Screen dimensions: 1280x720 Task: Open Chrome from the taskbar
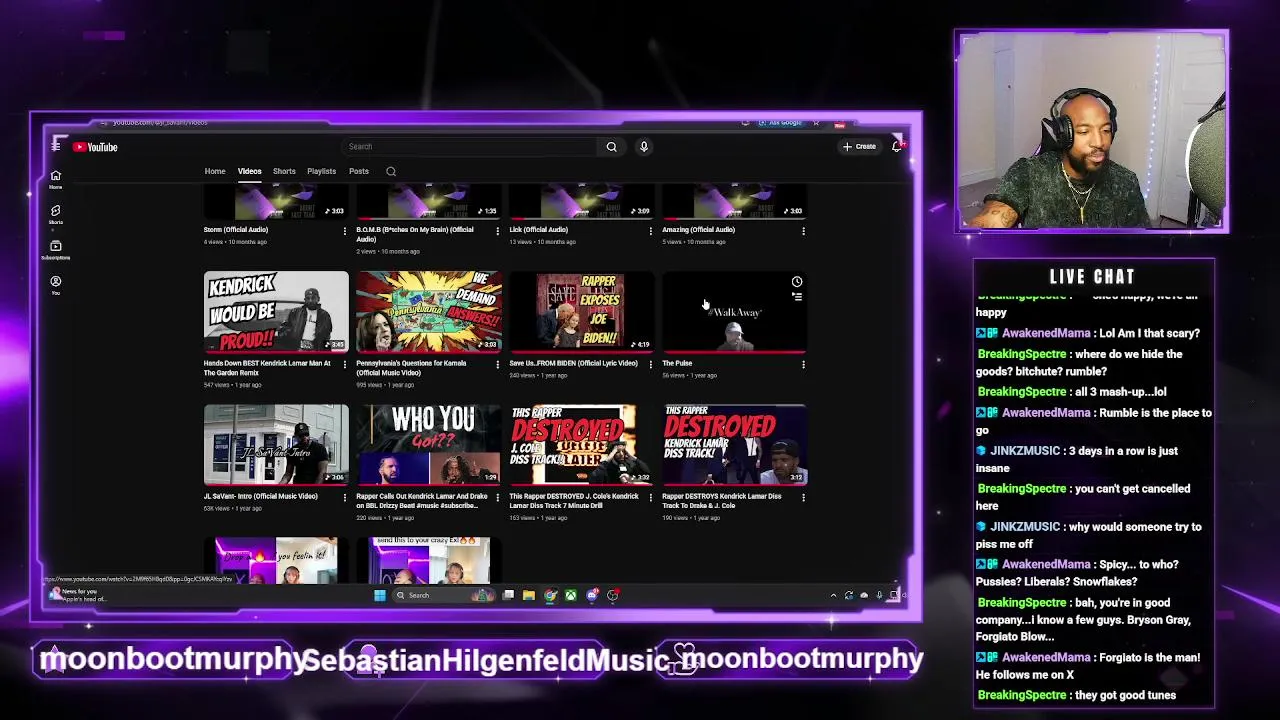550,595
